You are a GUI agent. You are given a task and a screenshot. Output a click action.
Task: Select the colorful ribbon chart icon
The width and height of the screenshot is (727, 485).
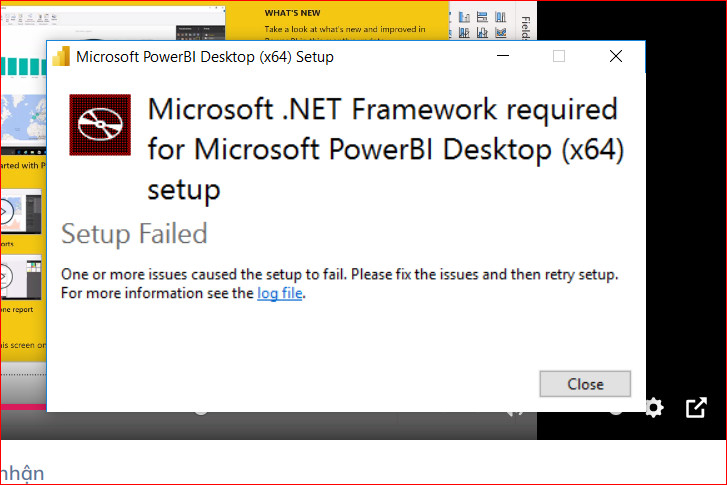(501, 32)
